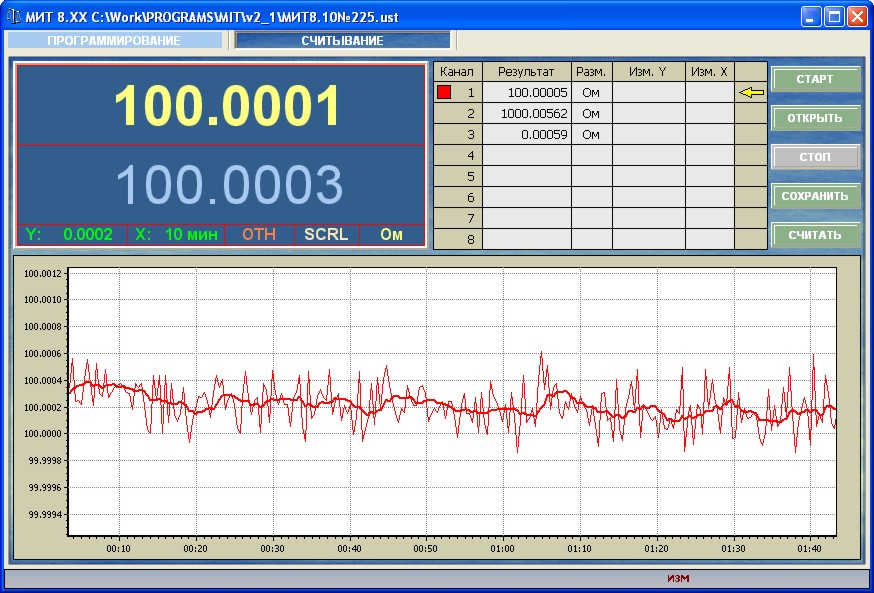Viewport: 874px width, 593px height.
Task: Click the large yellow 100.0001 reading
Action: 228,106
